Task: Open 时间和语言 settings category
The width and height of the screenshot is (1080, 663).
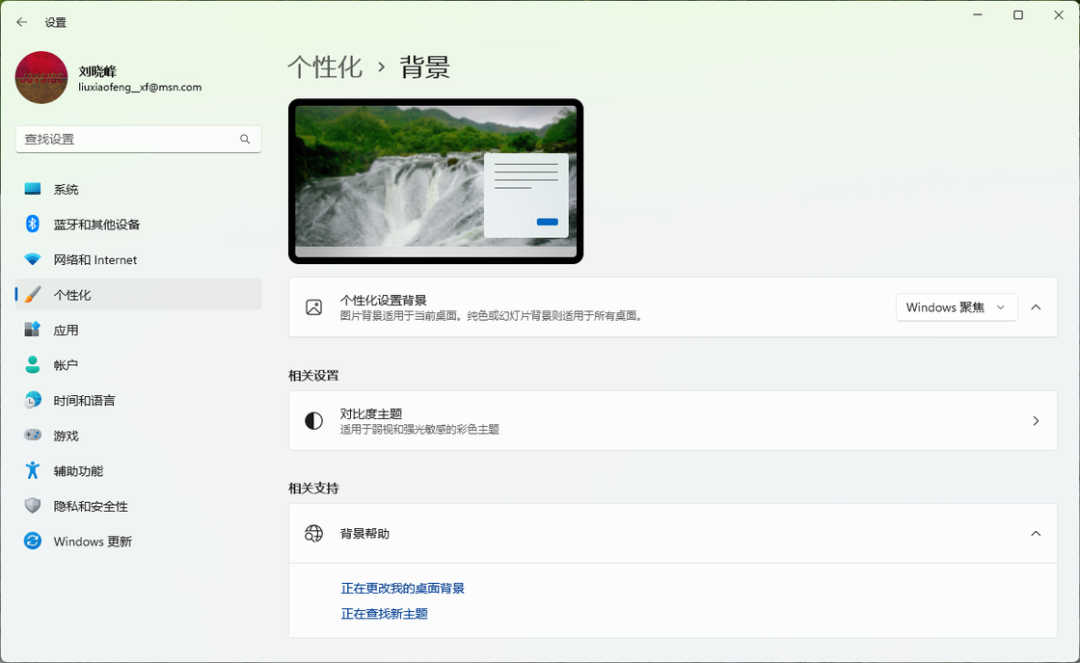Action: point(138,400)
